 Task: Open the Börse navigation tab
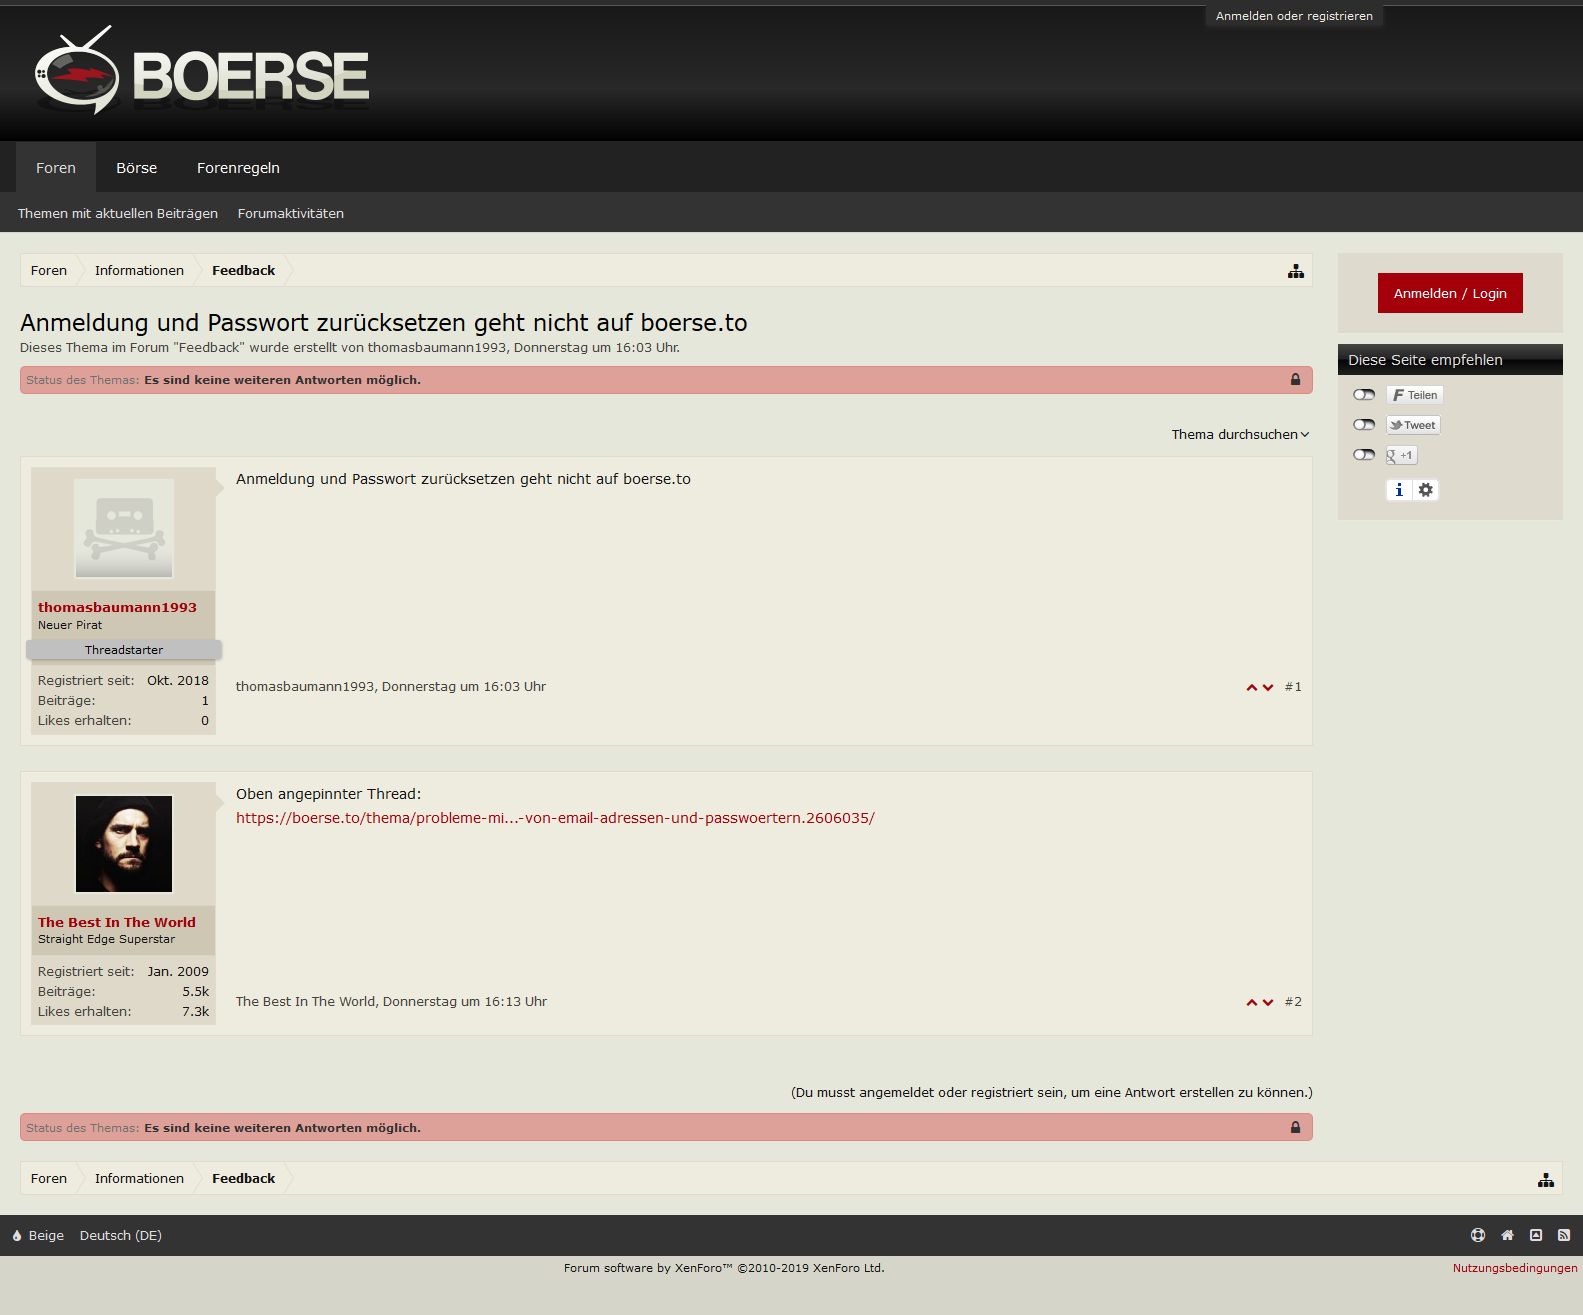coord(136,168)
